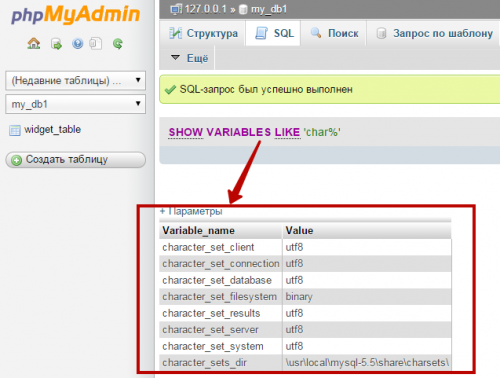This screenshot has width=500, height=378.
Task: Open the Недавние таблицы dropdown
Action: point(75,80)
